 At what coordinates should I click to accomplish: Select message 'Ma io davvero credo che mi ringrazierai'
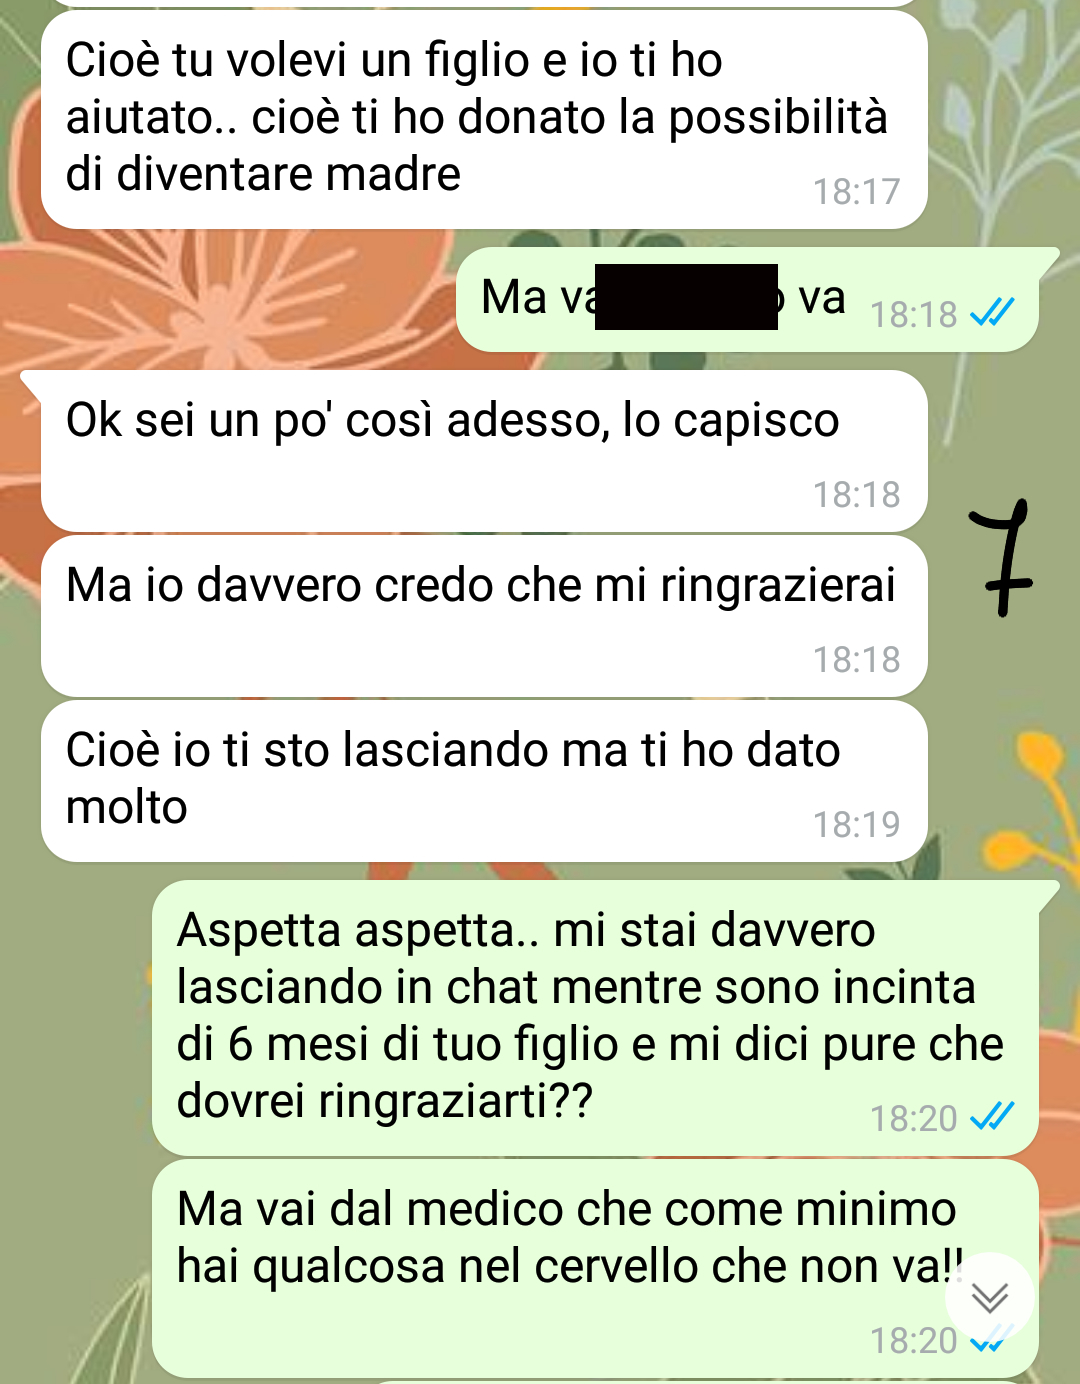pos(484,616)
